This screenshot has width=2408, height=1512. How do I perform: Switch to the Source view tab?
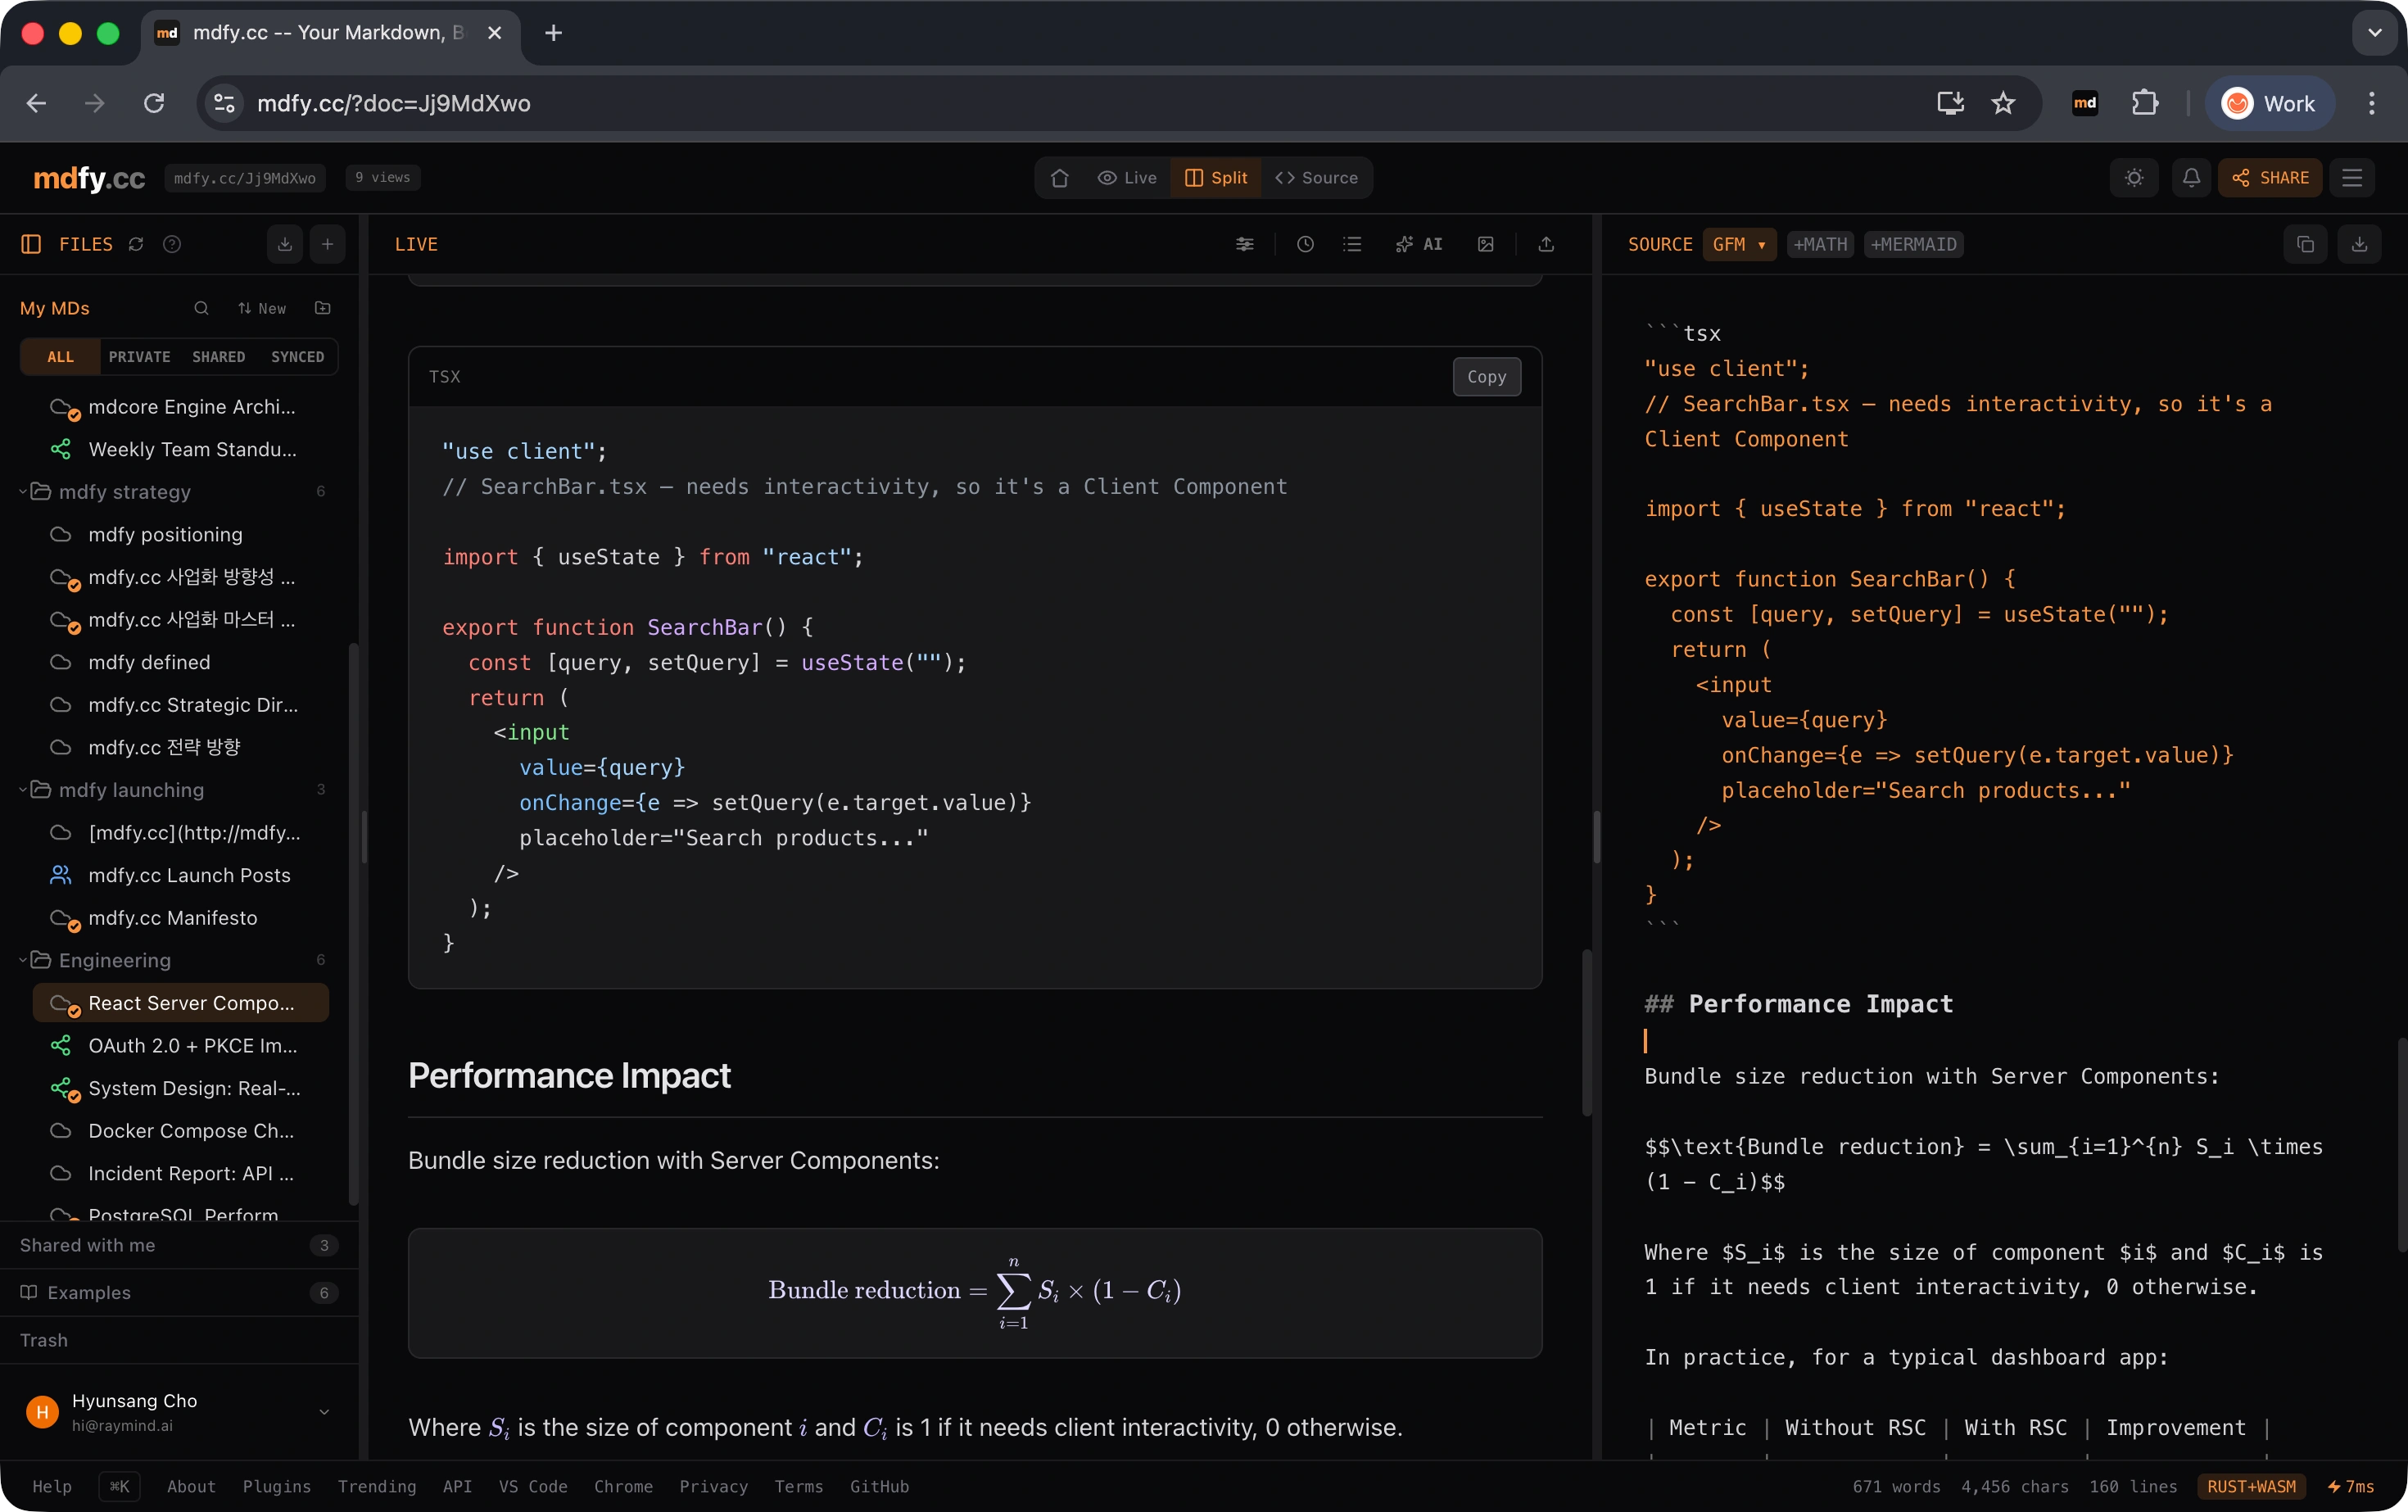point(1316,178)
